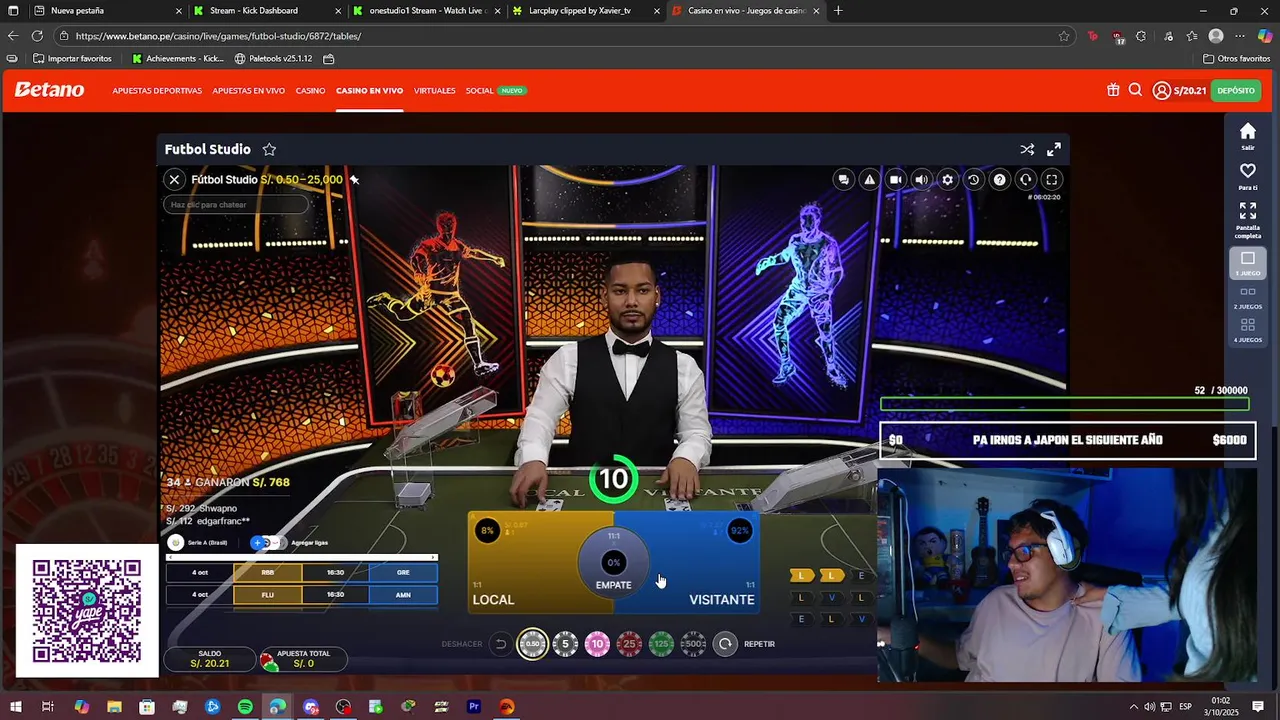Select 2 JUEGOS layout option
1280x720 pixels.
(1248, 297)
